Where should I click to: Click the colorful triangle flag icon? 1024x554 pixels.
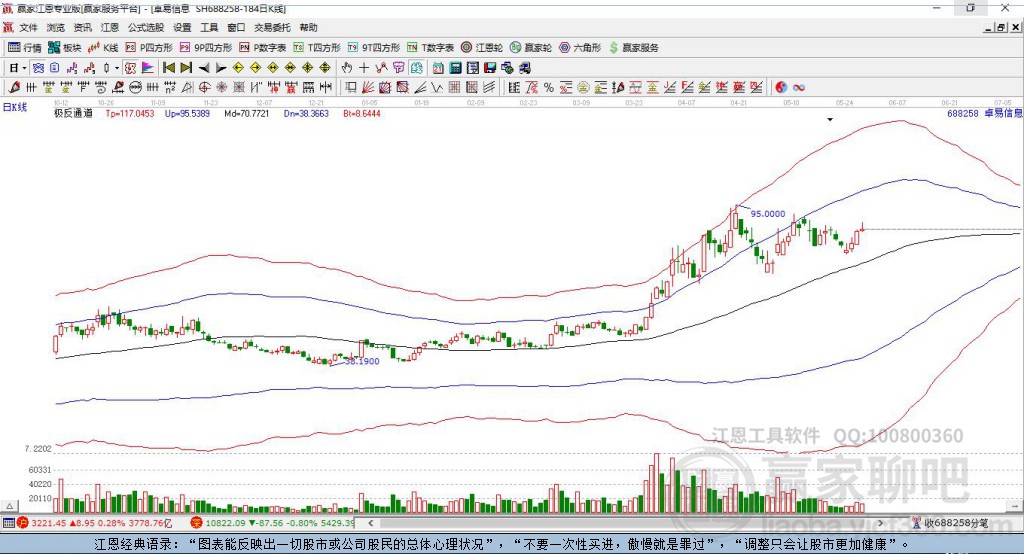[148, 68]
